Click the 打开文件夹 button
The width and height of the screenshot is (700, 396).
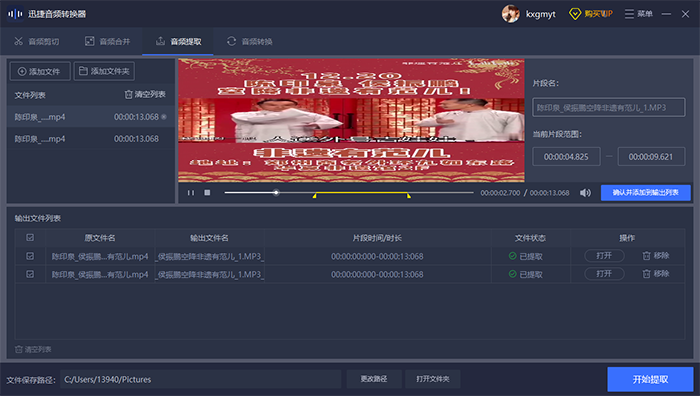pos(433,379)
